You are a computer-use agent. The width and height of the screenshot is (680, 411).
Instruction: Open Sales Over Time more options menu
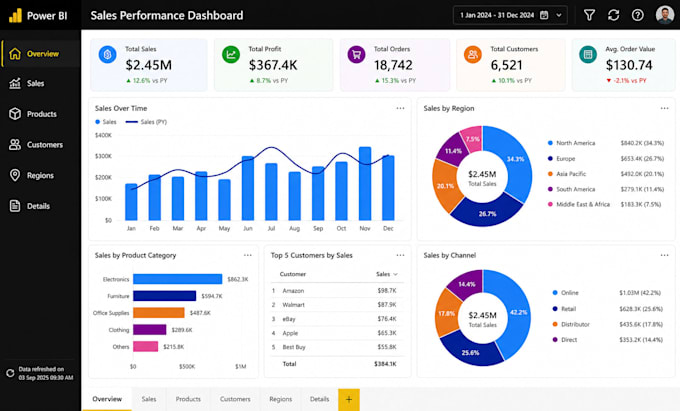pyautogui.click(x=400, y=108)
